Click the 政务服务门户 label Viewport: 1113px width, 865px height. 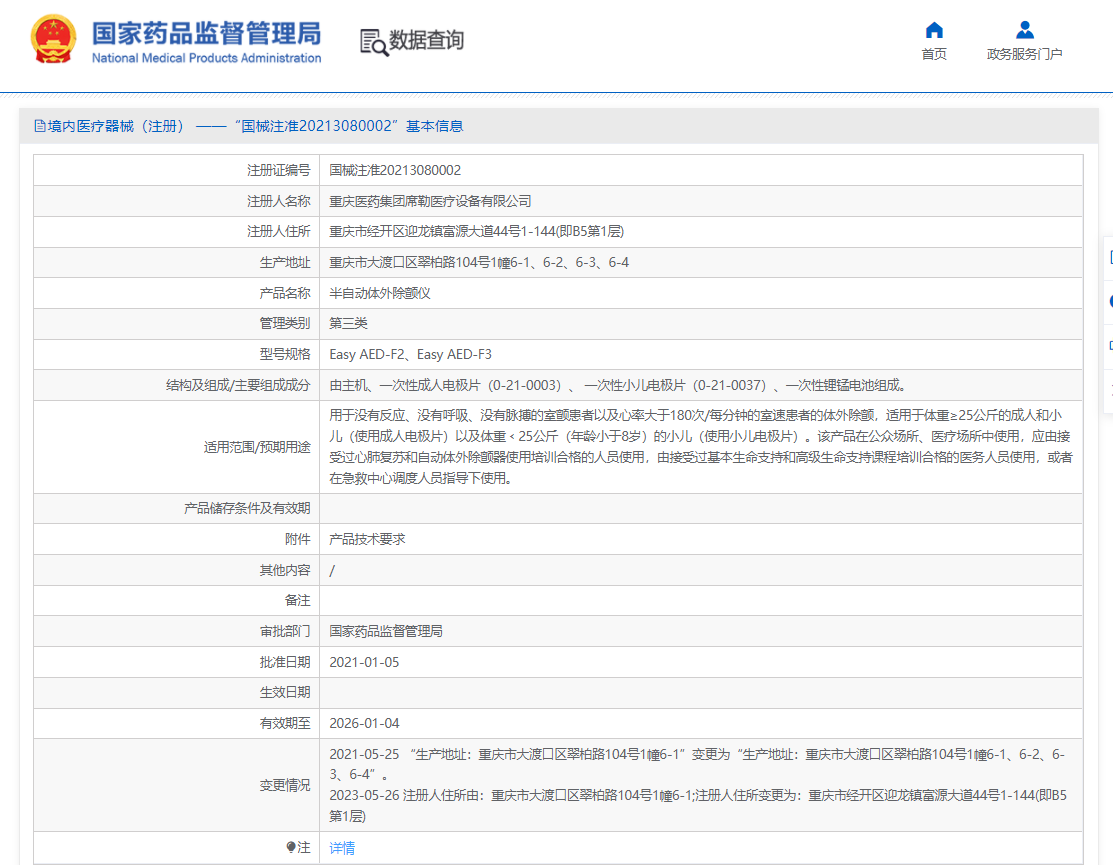1024,54
